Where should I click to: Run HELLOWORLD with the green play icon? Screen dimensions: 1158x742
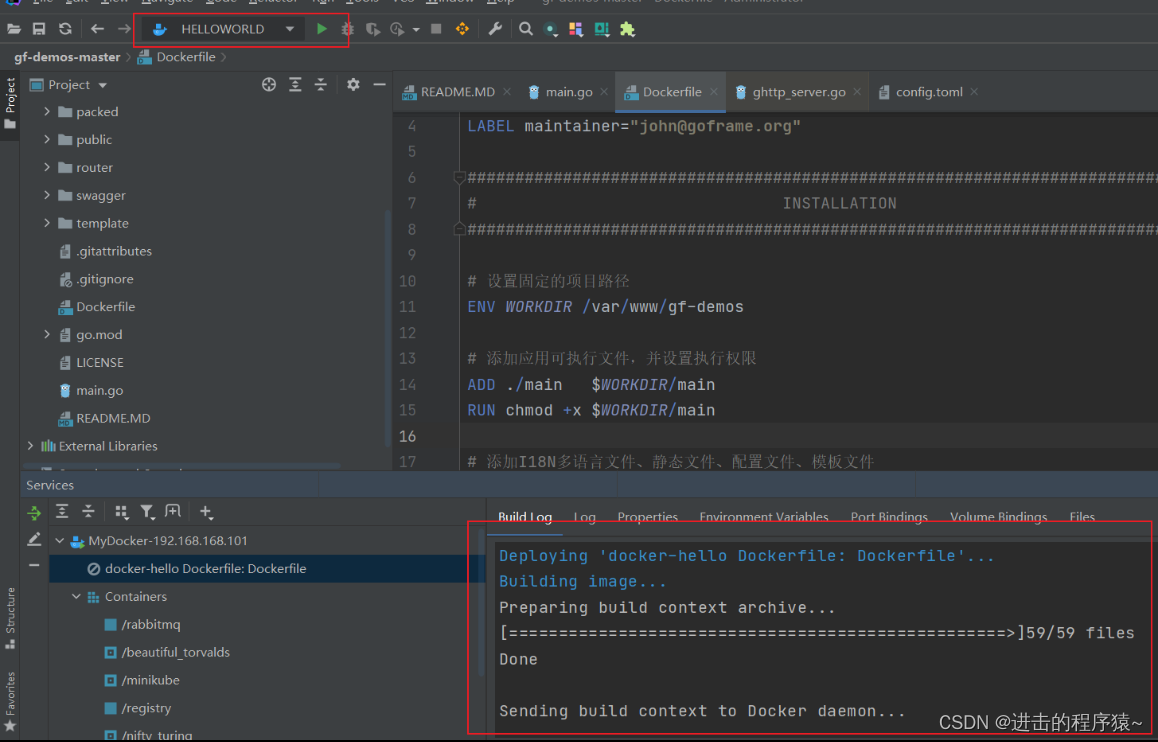[x=322, y=29]
